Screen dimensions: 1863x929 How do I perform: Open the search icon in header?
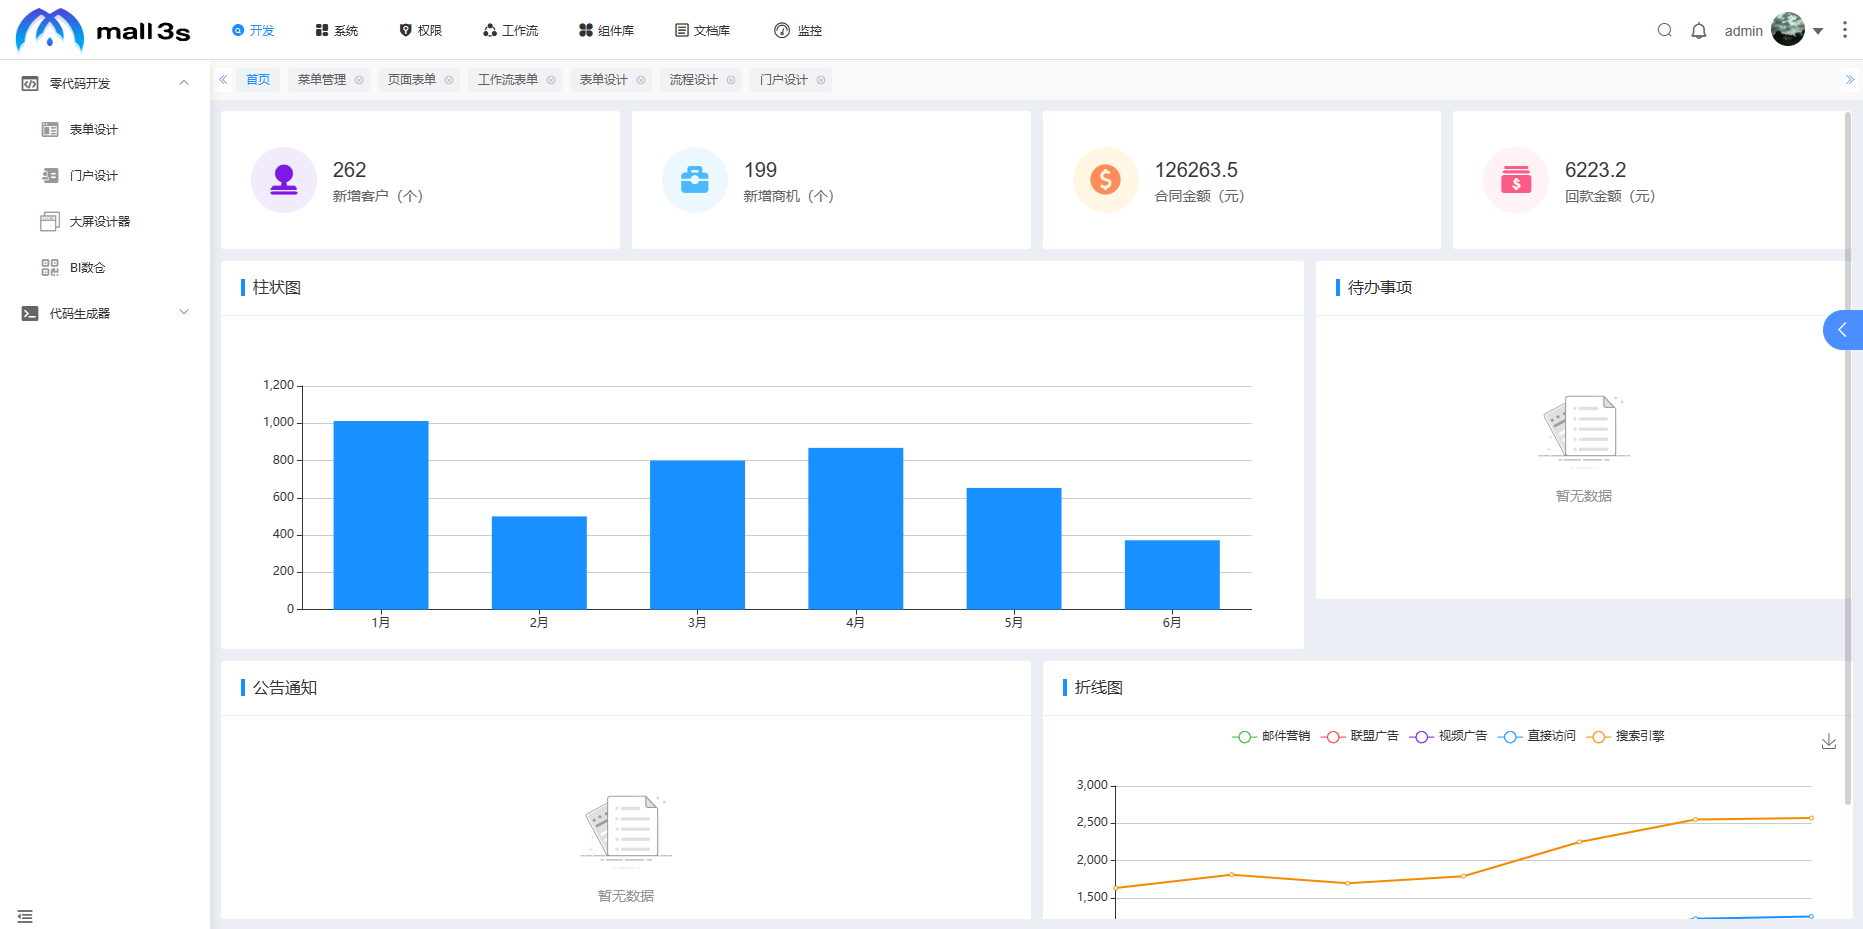pos(1665,30)
